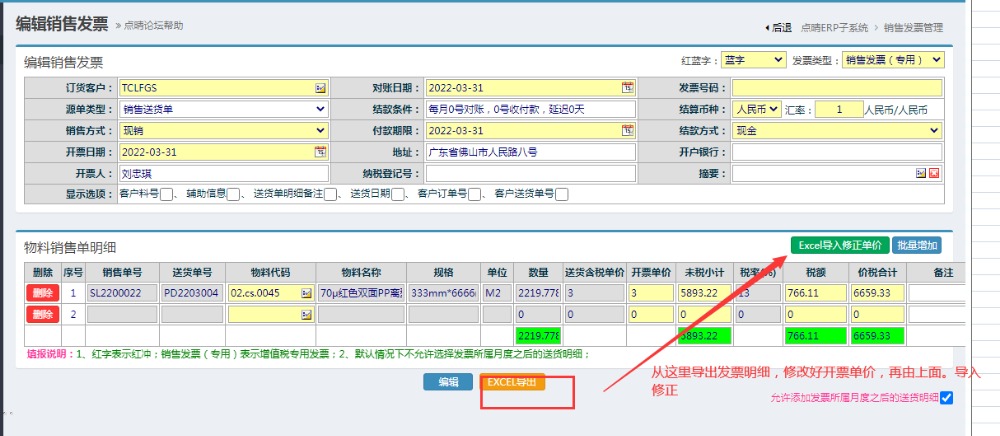Open calendar picker for 开票日期
This screenshot has width=1000, height=436.
coord(321,152)
